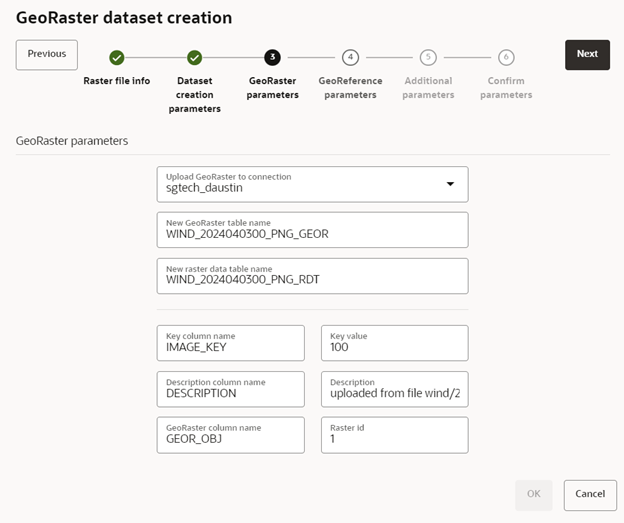Click step 5 Additional parameters circle
The width and height of the screenshot is (624, 523).
[x=428, y=58]
